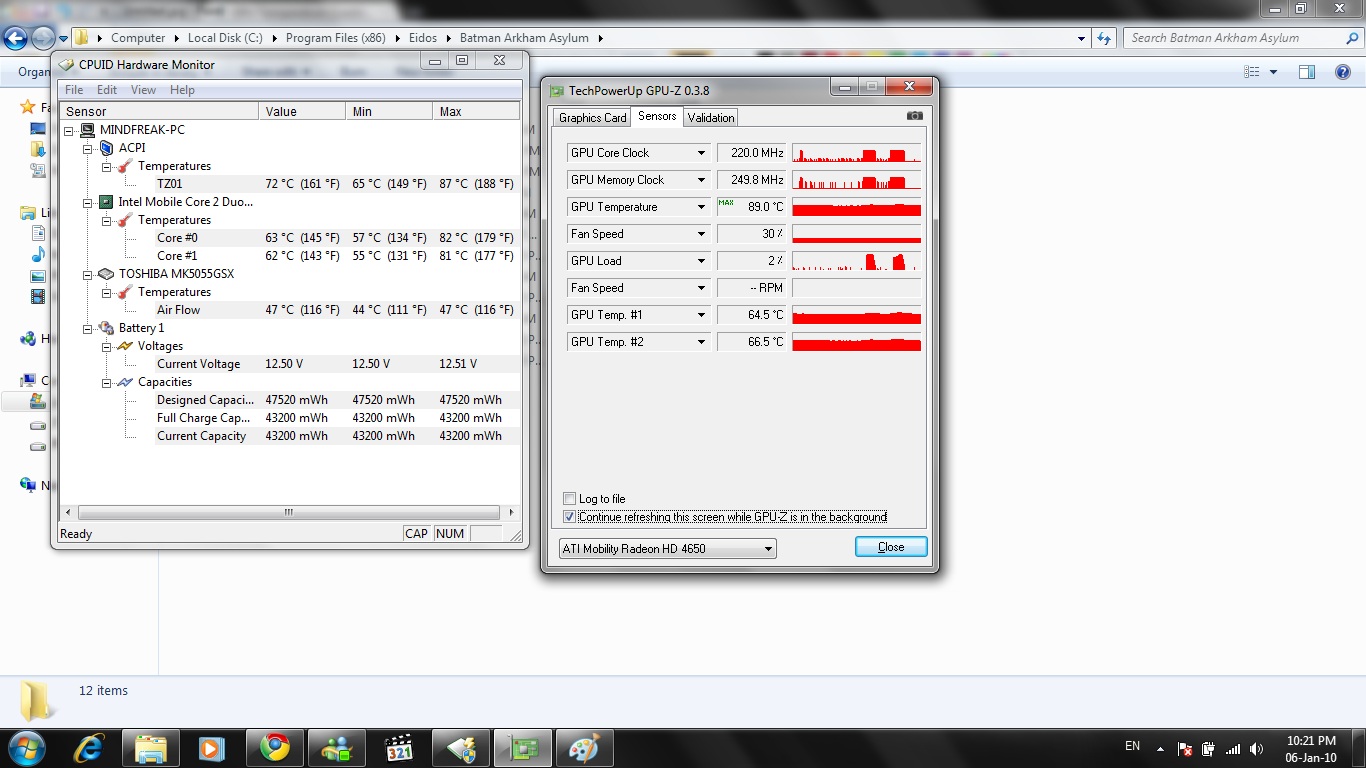Open Google Chrome from the taskbar
This screenshot has height=768, width=1366.
click(x=275, y=748)
